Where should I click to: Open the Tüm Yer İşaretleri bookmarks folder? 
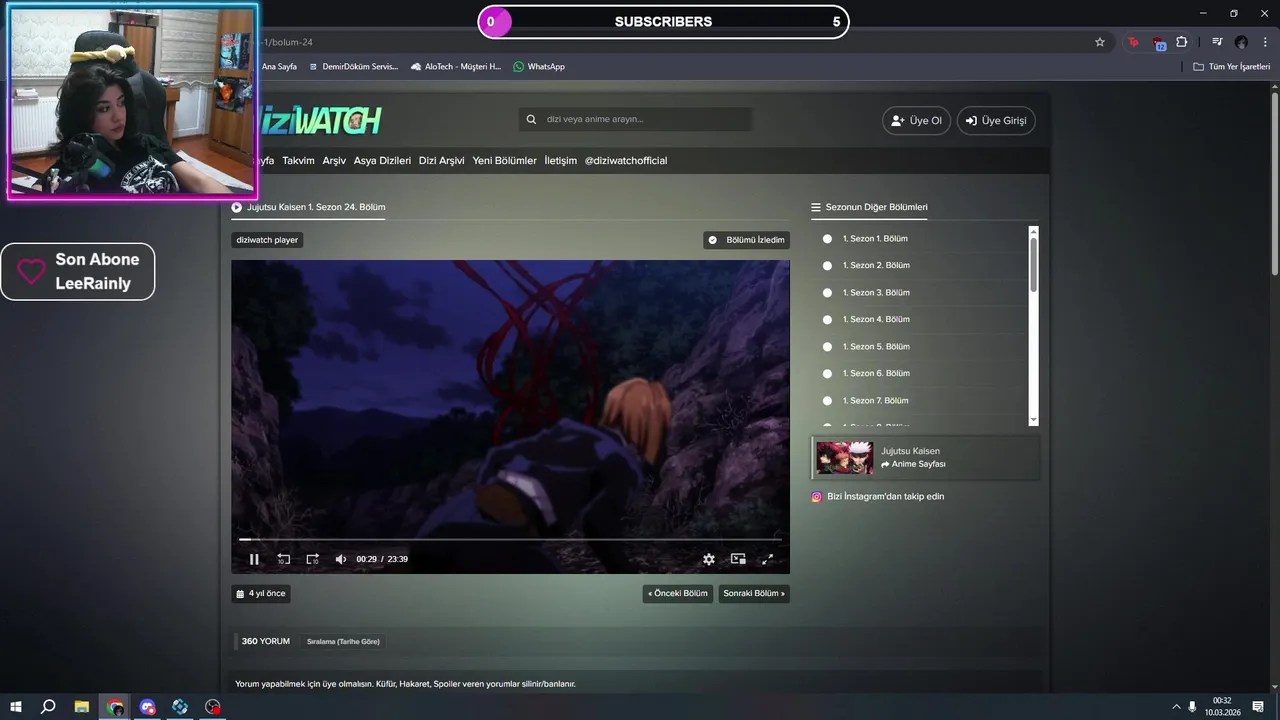(x=1231, y=67)
